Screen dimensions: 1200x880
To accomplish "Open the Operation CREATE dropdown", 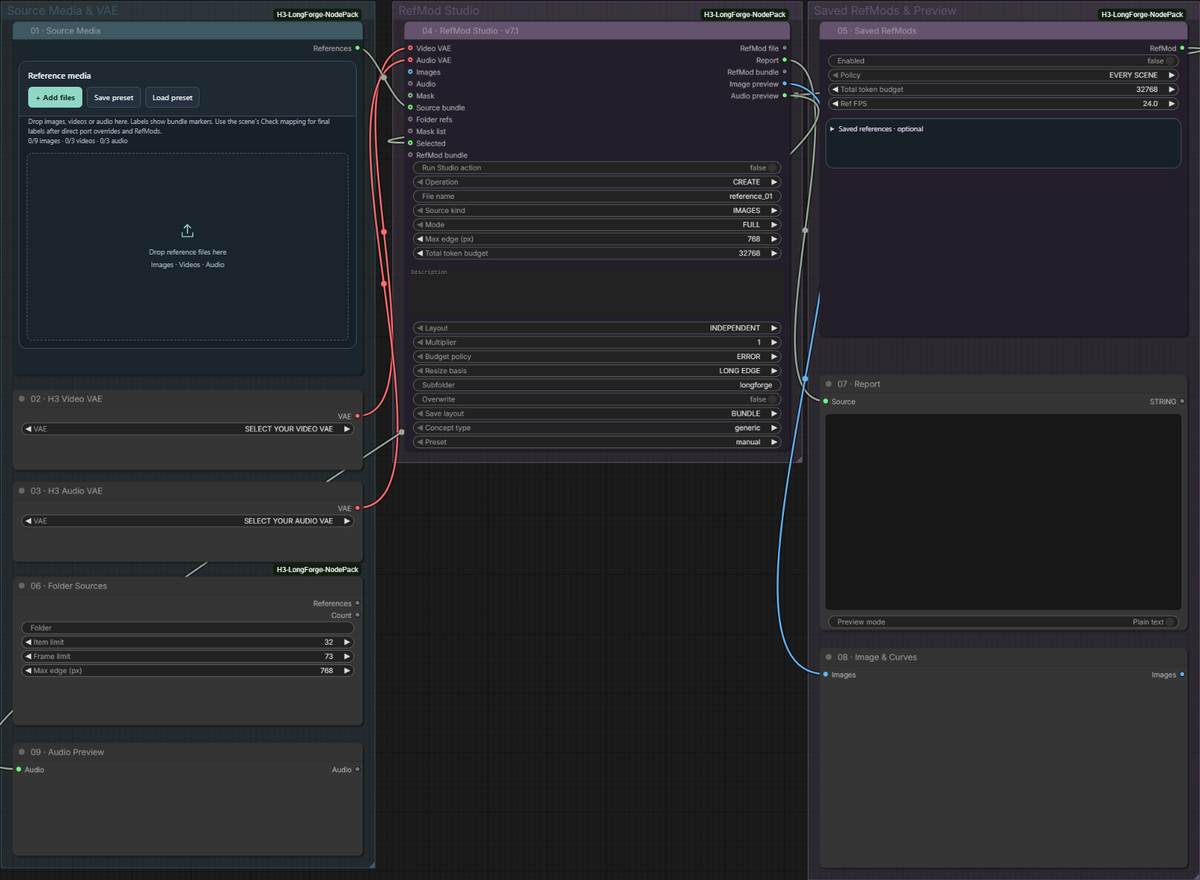I will pos(597,182).
